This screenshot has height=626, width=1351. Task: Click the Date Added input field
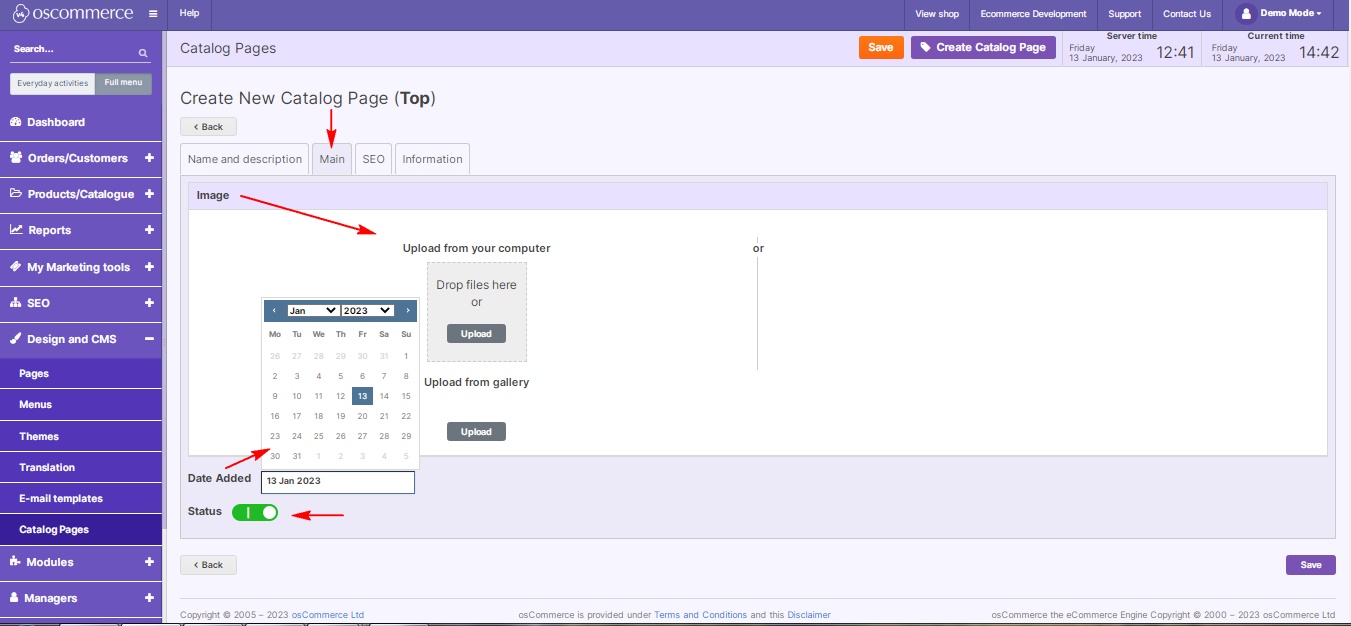click(x=338, y=481)
